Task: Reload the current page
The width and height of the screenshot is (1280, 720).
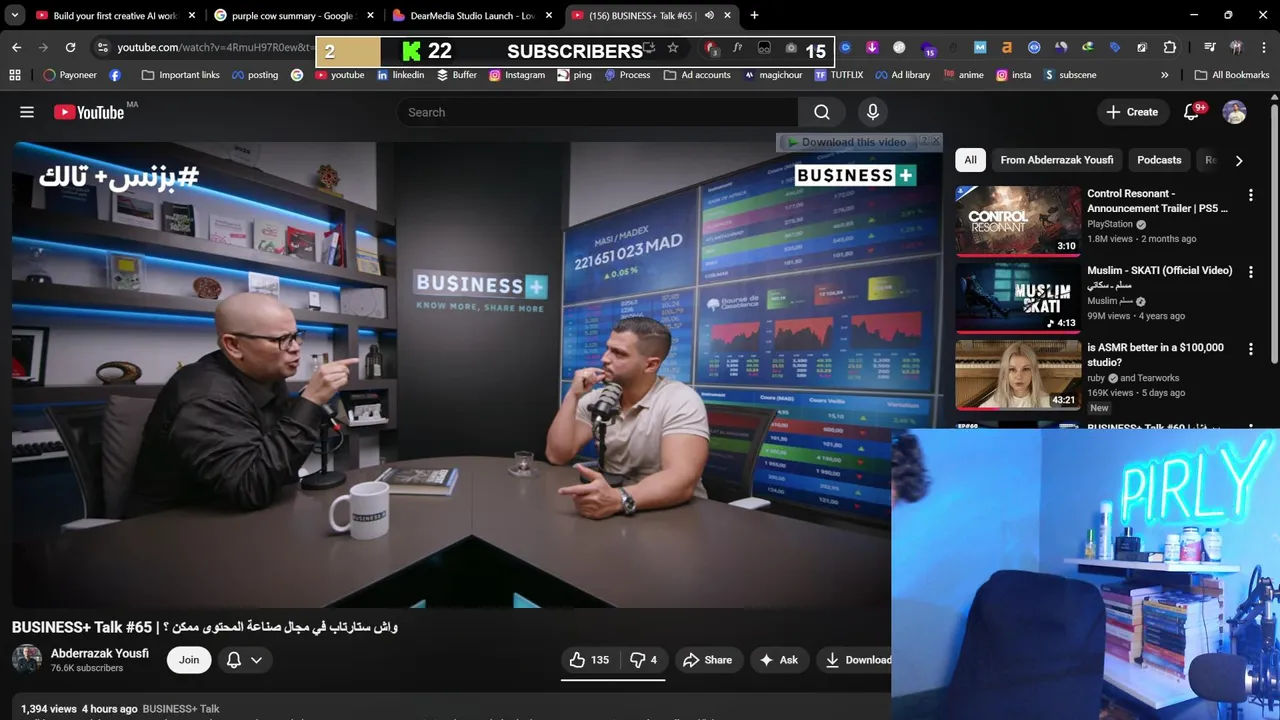Action: (70, 47)
